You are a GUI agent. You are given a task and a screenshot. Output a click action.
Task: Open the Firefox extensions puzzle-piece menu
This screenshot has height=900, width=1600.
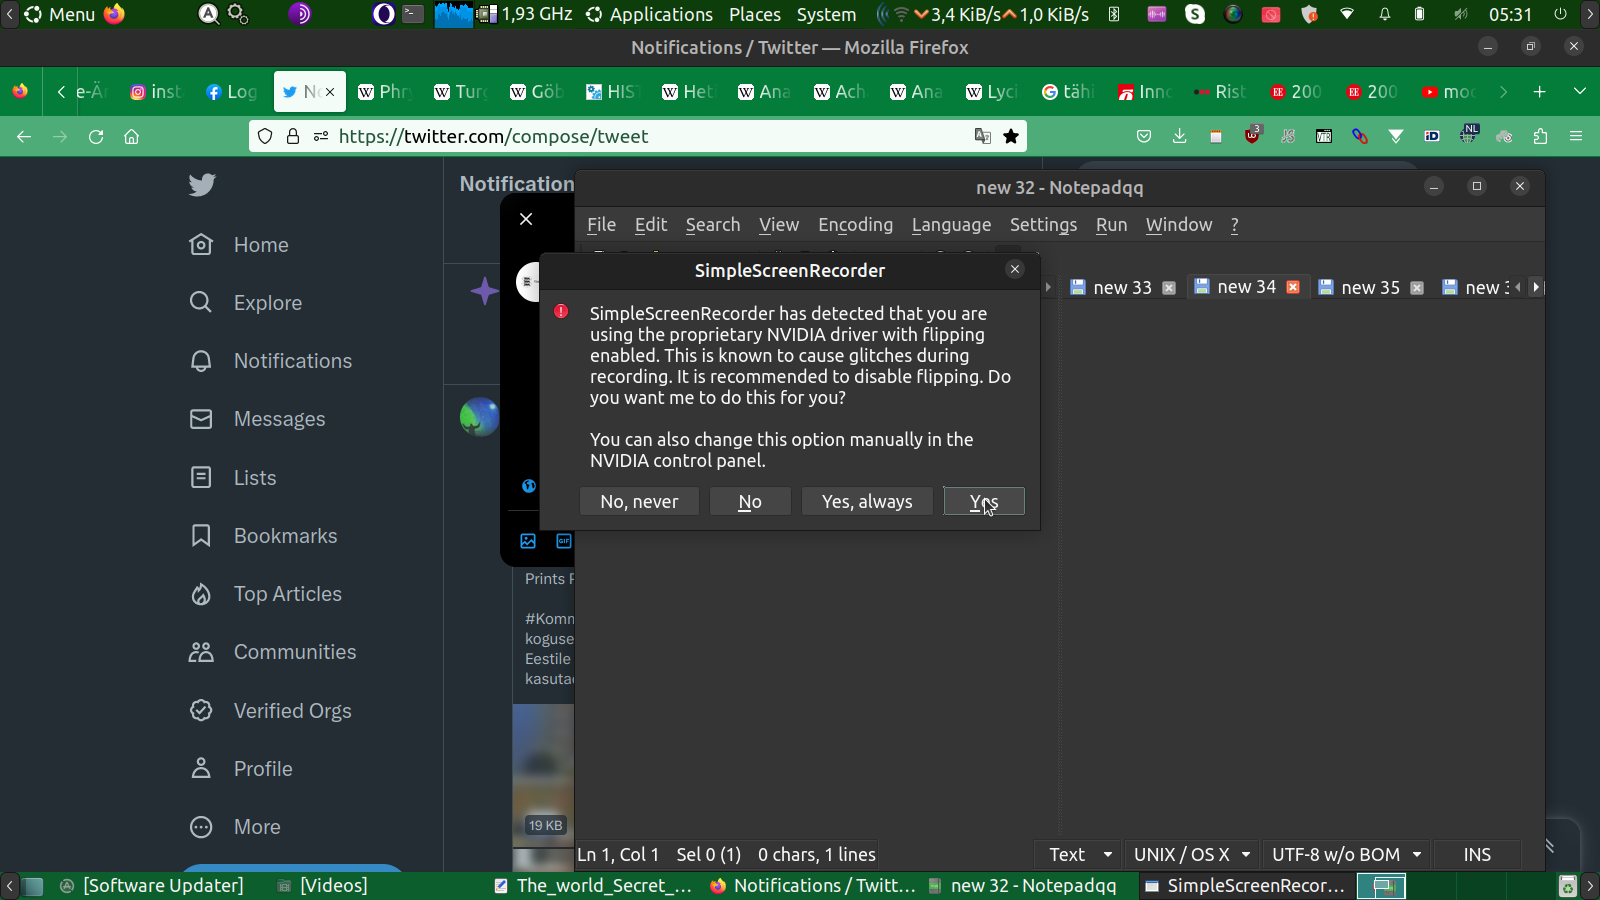tap(1540, 137)
